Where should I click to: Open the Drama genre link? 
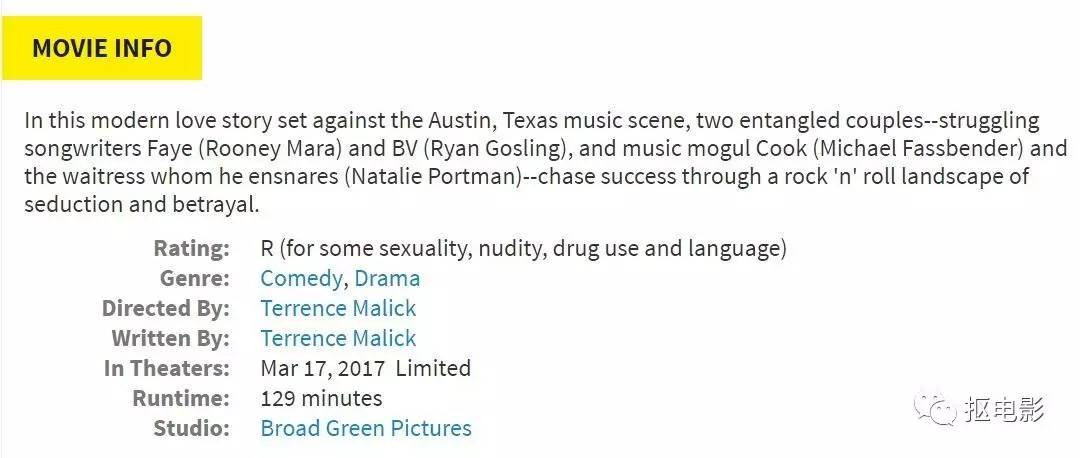[x=387, y=278]
